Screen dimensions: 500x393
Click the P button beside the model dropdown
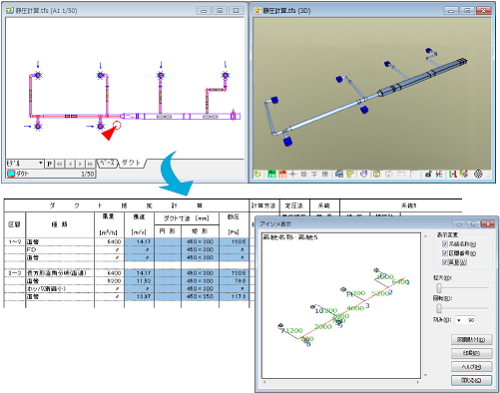[x=50, y=164]
